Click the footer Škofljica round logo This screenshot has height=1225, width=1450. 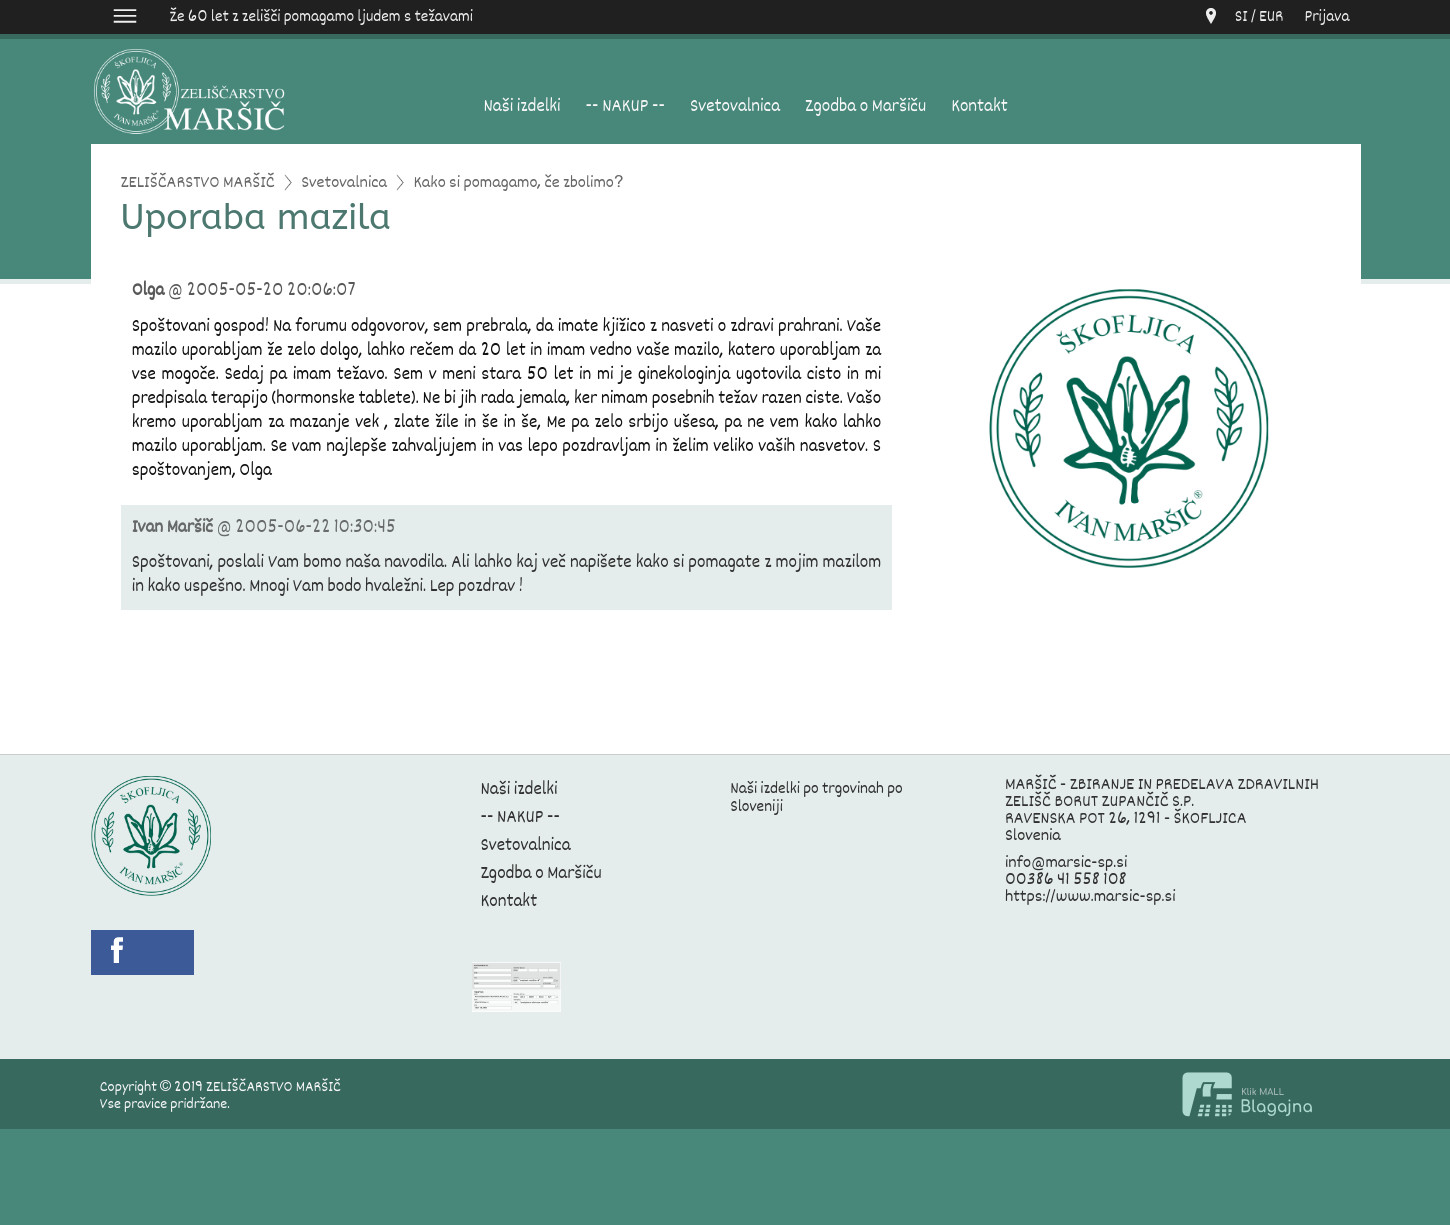[151, 836]
